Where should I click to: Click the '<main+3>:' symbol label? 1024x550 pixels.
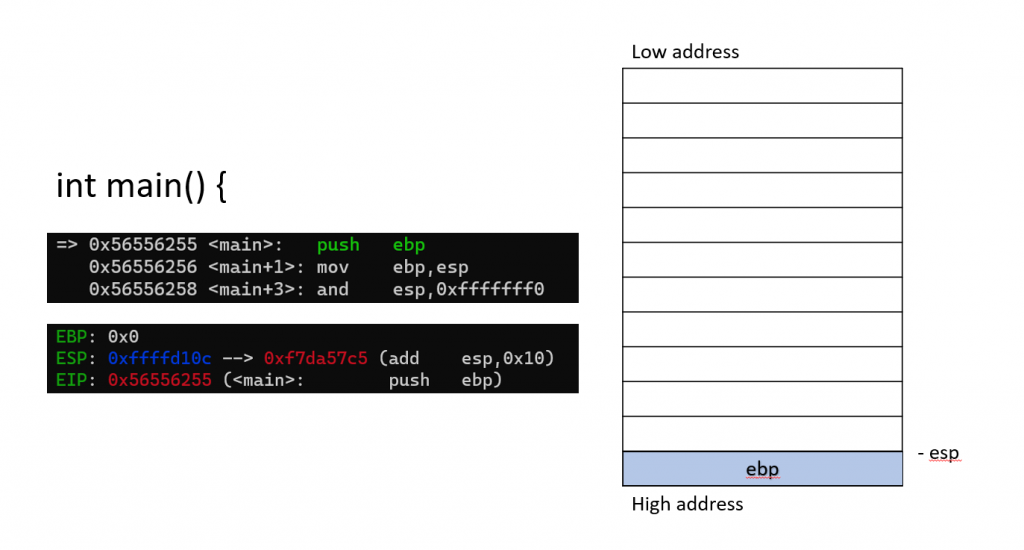pyautogui.click(x=256, y=289)
